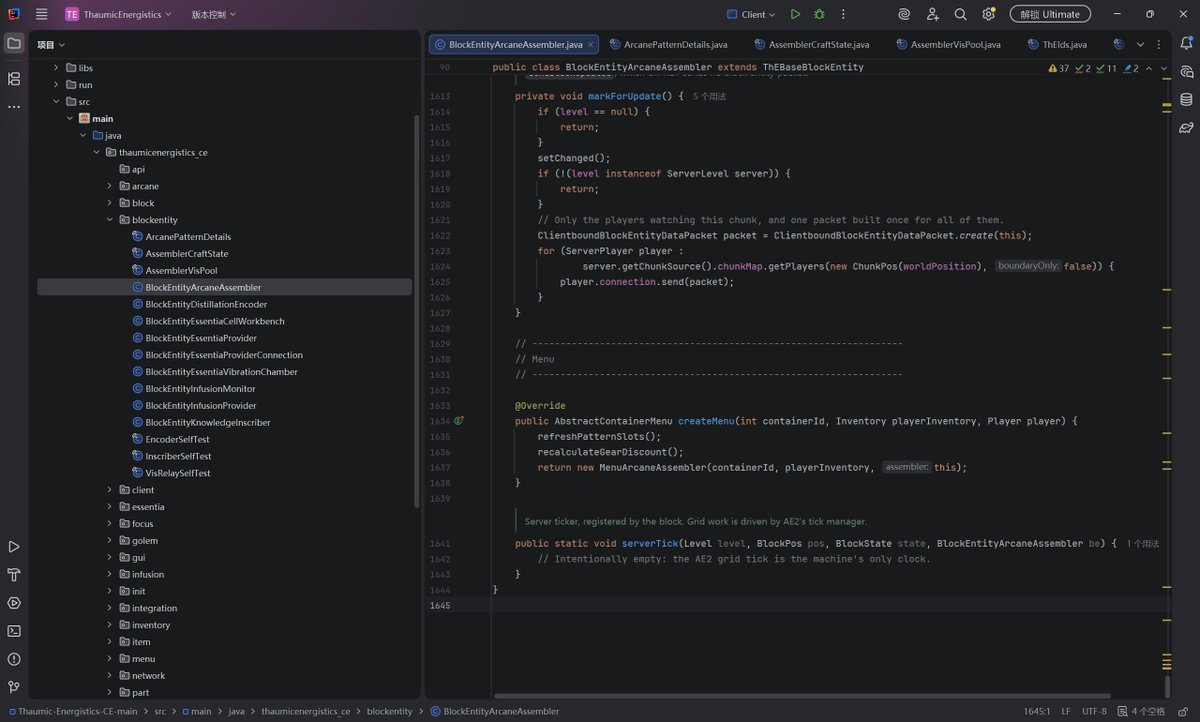The image size is (1200, 722).
Task: Open the Notifications bell panel
Action: (x=1186, y=44)
